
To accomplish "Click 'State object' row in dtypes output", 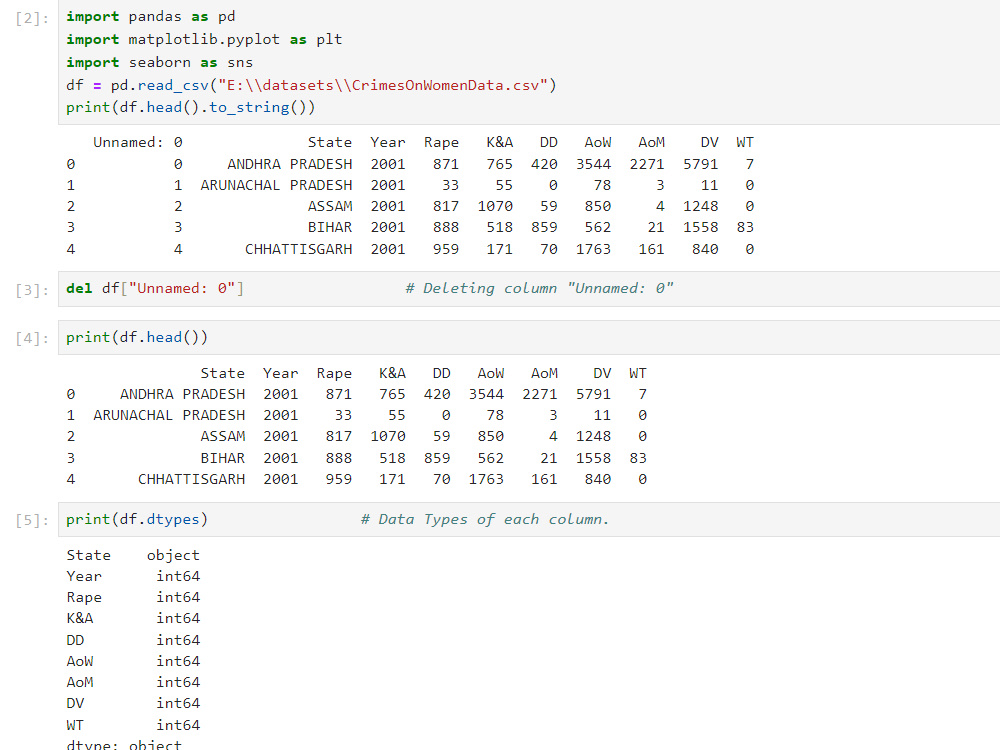I will [x=133, y=555].
